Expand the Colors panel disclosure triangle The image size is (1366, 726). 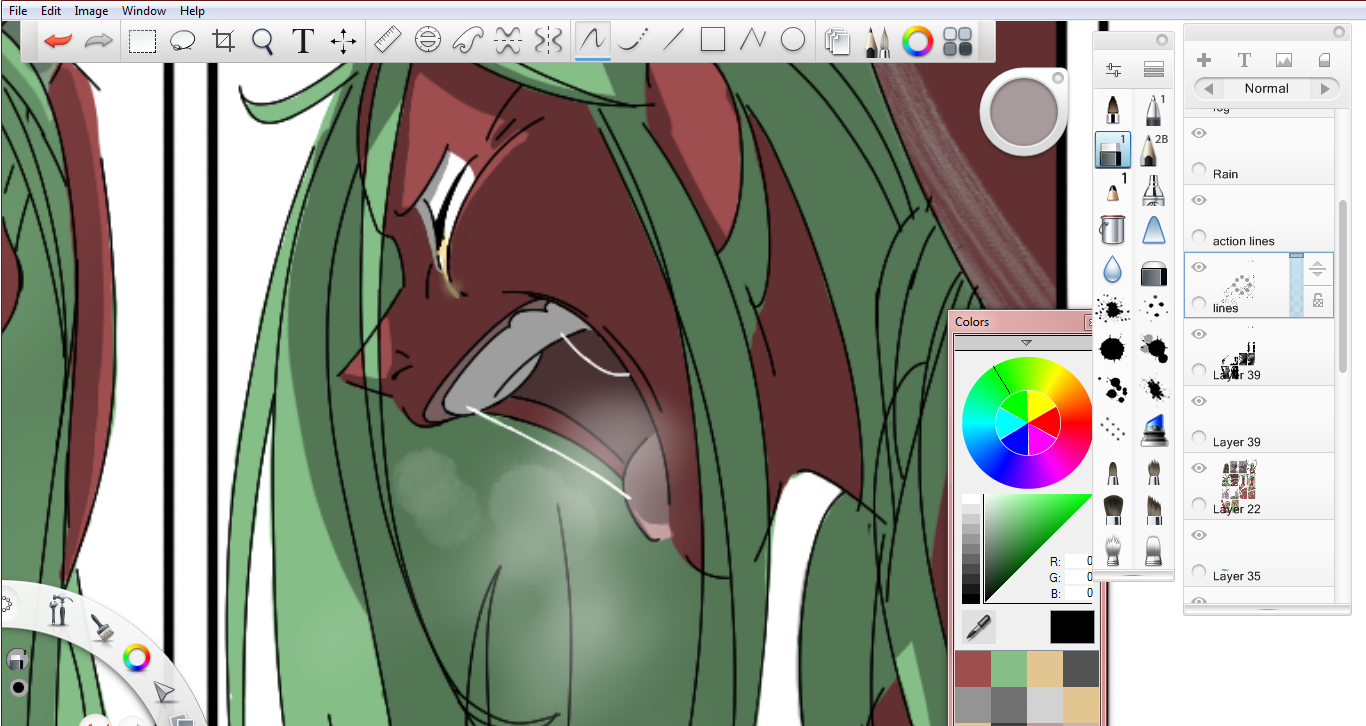point(1026,343)
